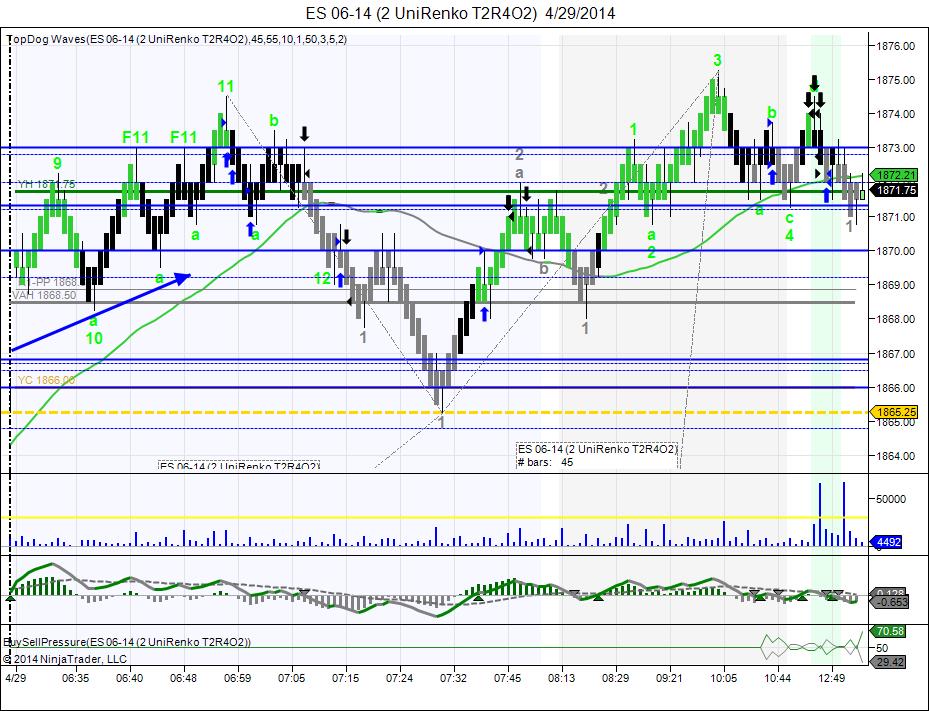929x711 pixels.
Task: Click the chart title ES 06-14 4/29/2014
Action: click(460, 13)
